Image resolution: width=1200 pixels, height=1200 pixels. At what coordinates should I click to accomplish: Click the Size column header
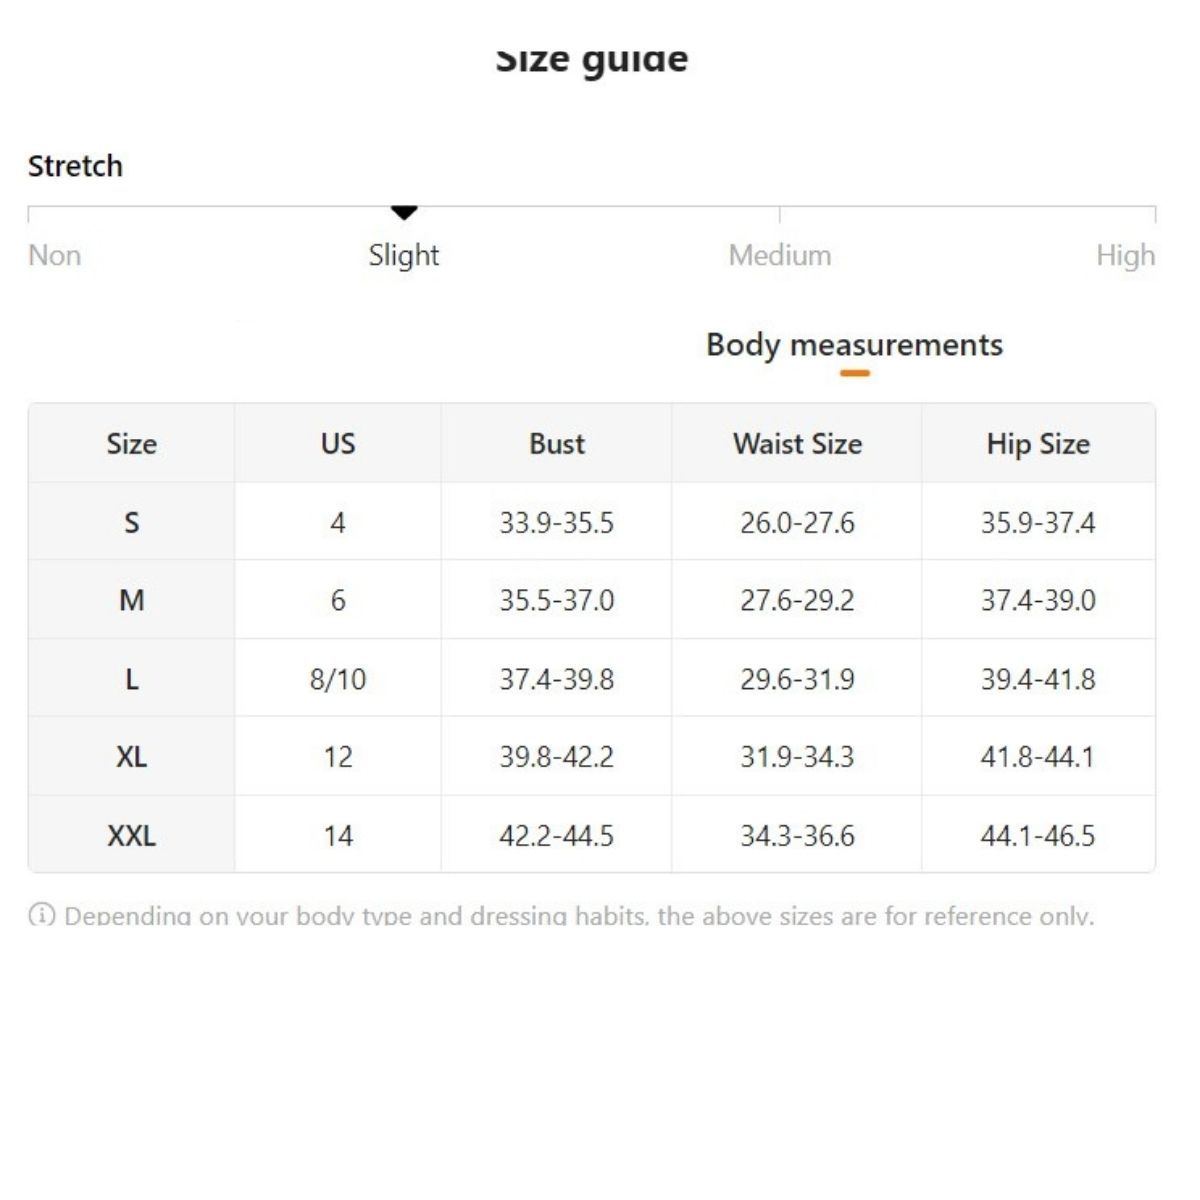132,444
